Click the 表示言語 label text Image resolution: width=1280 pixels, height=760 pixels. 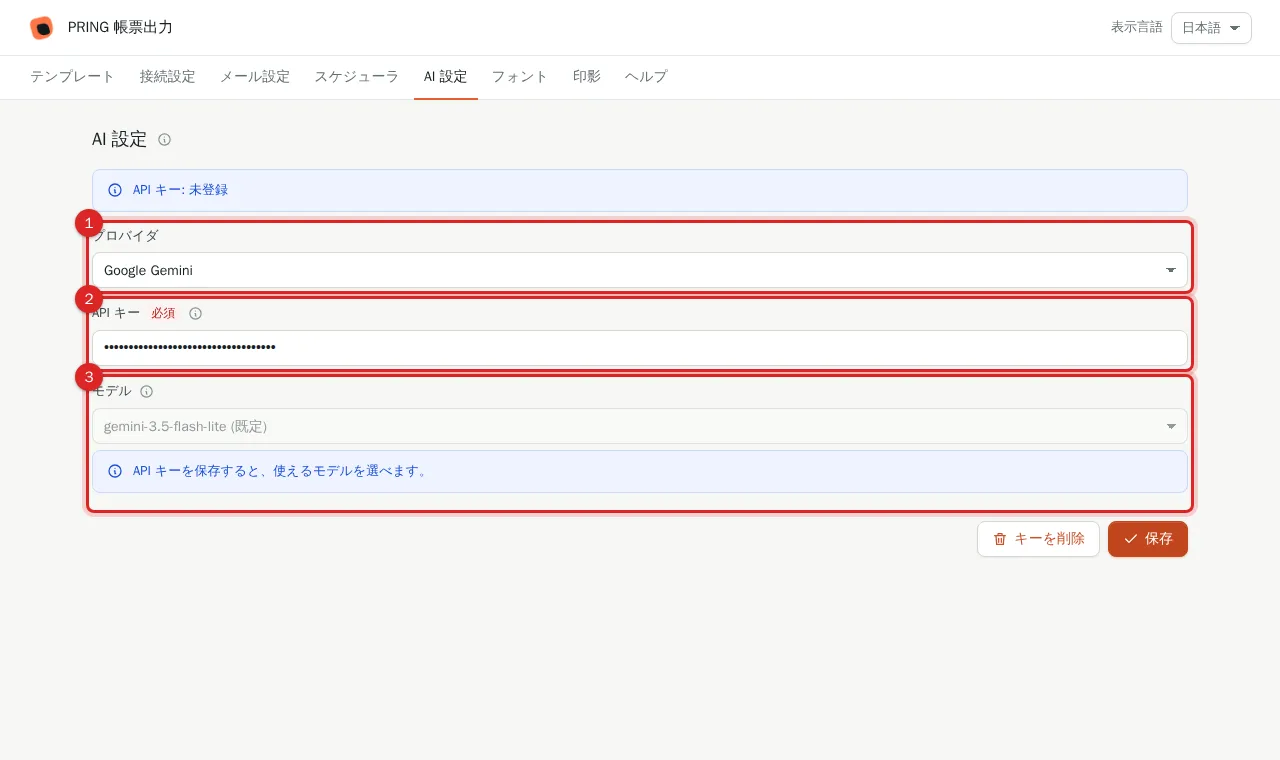[x=1137, y=28]
